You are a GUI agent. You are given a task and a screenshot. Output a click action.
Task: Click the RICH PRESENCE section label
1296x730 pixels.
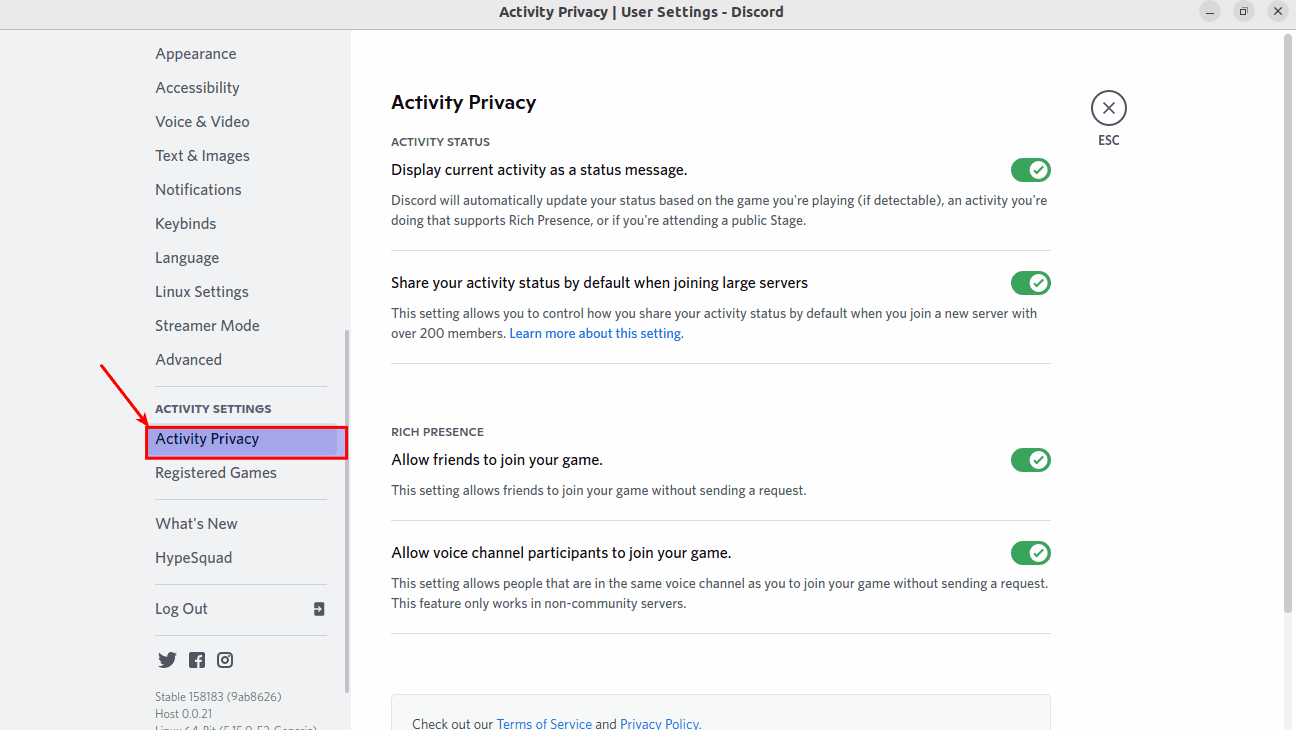pyautogui.click(x=437, y=432)
